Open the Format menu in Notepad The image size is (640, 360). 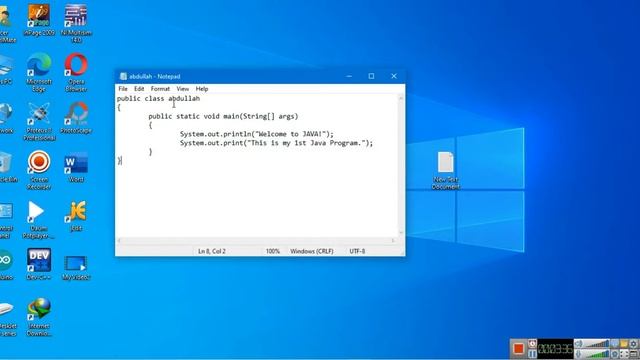(160, 89)
